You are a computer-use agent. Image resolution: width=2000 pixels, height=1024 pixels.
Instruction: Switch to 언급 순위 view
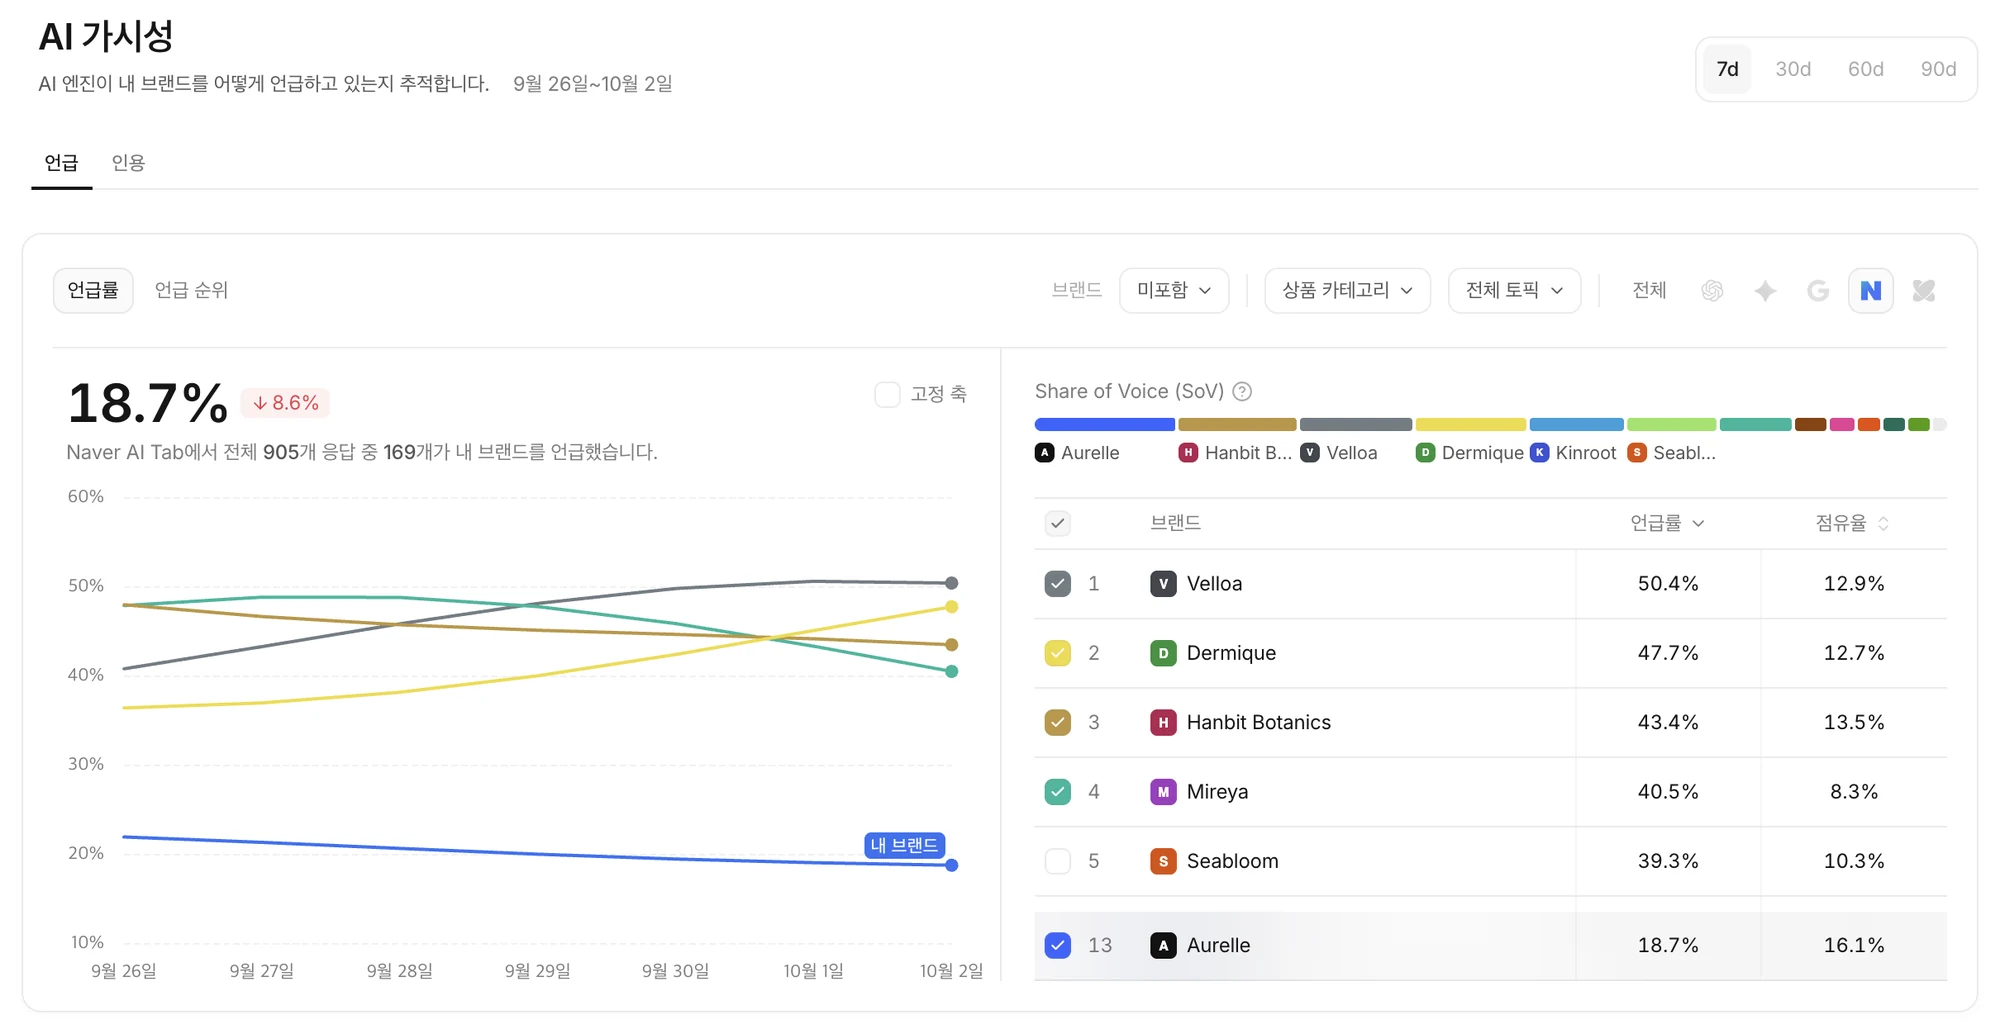coord(191,290)
